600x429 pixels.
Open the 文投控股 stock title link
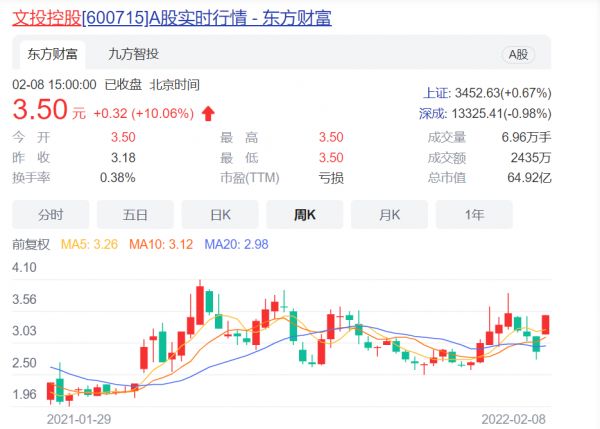coord(45,17)
